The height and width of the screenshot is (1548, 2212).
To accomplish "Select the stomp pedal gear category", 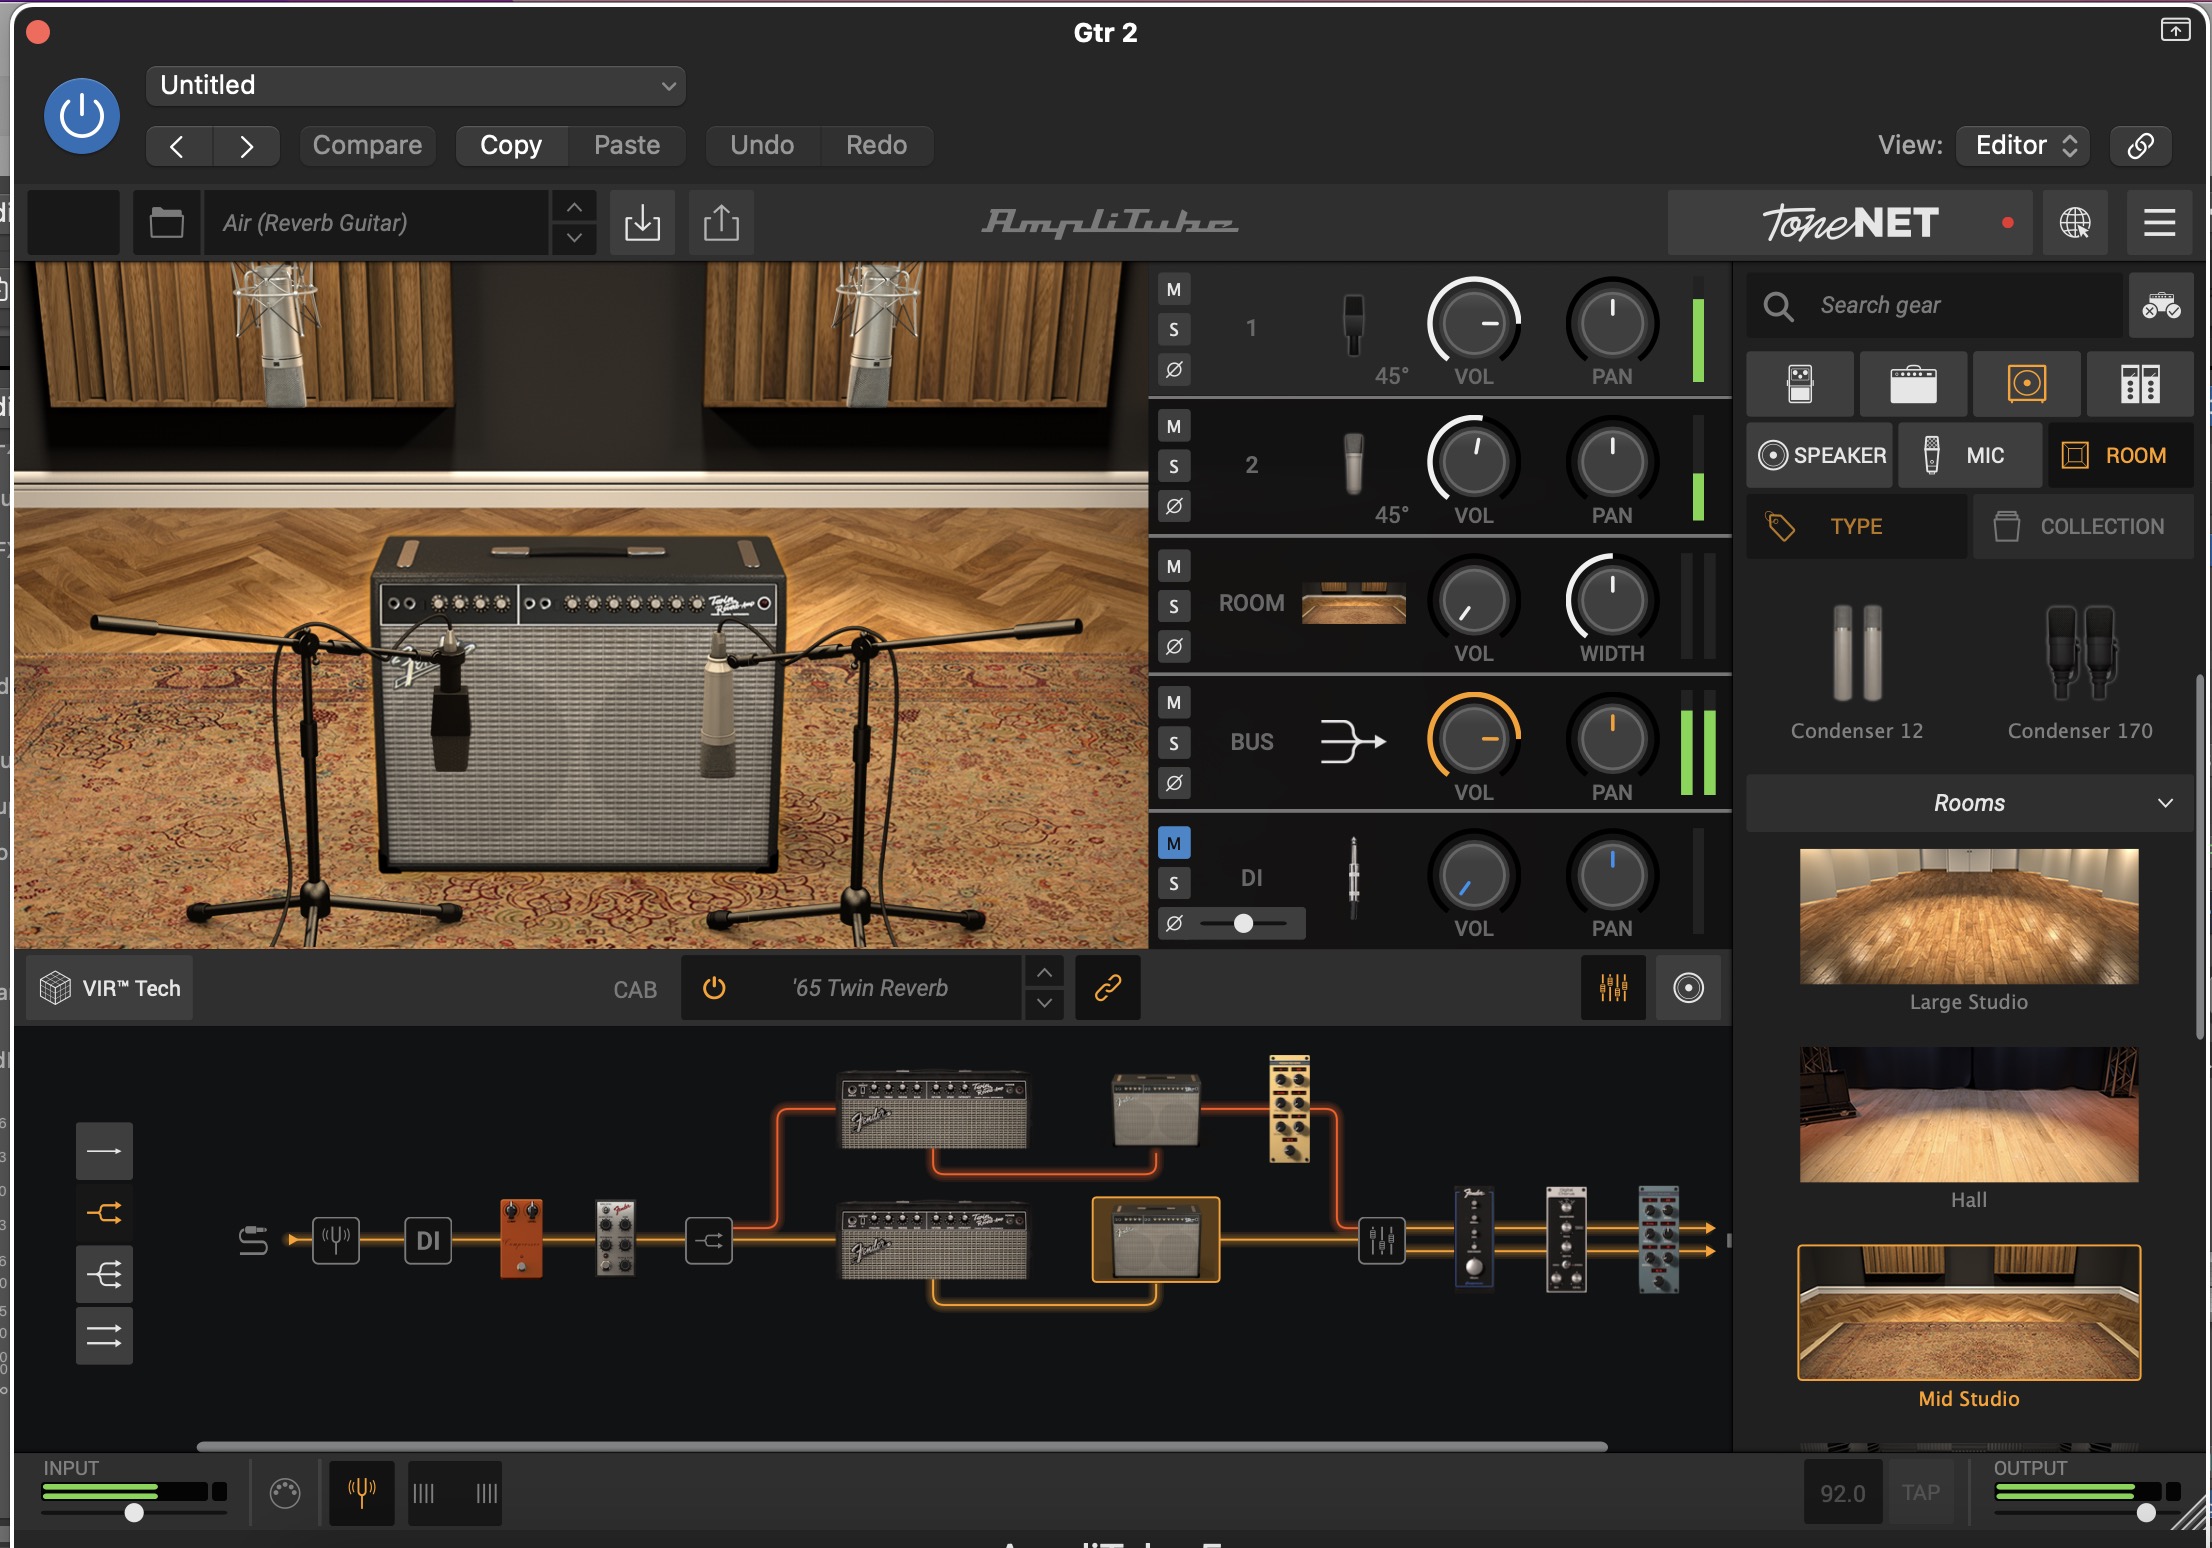I will [x=1800, y=384].
